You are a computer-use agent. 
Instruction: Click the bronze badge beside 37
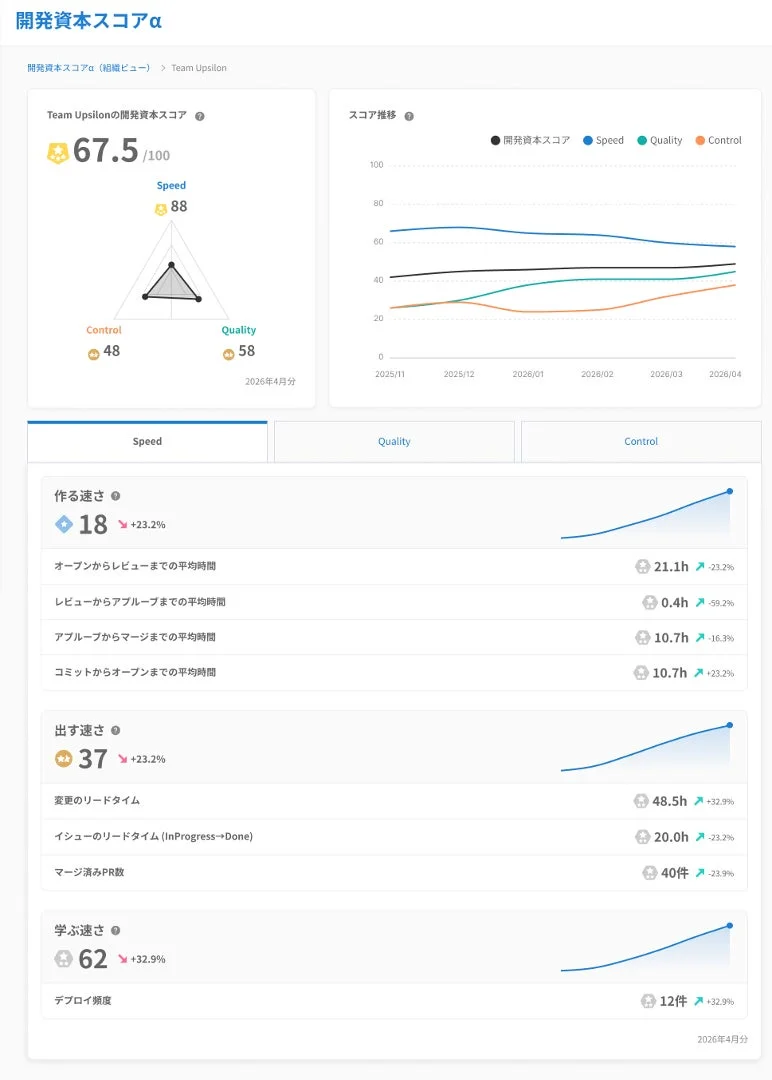click(x=63, y=759)
